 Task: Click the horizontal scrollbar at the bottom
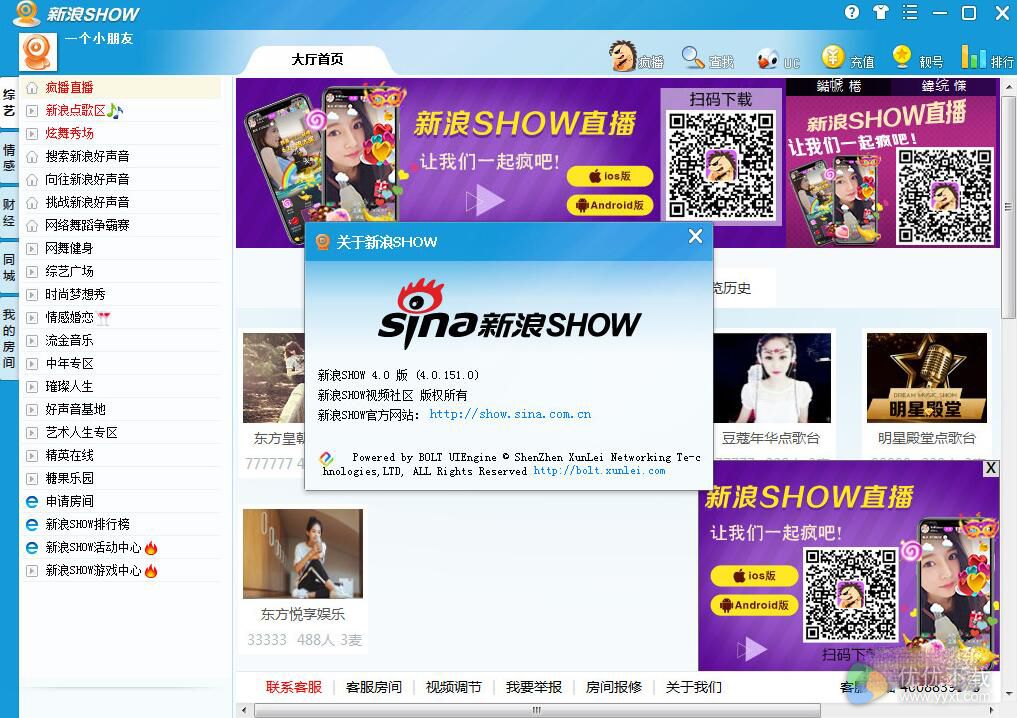click(537, 710)
